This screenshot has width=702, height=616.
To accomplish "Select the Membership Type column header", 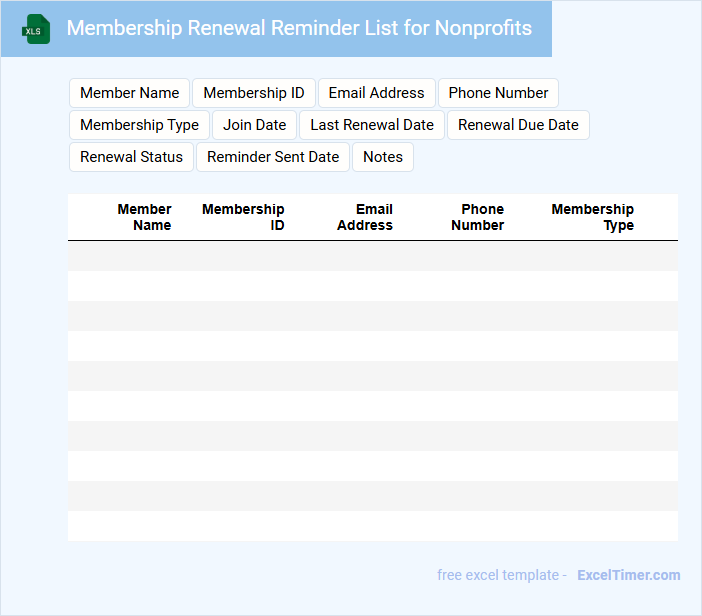I will (593, 217).
